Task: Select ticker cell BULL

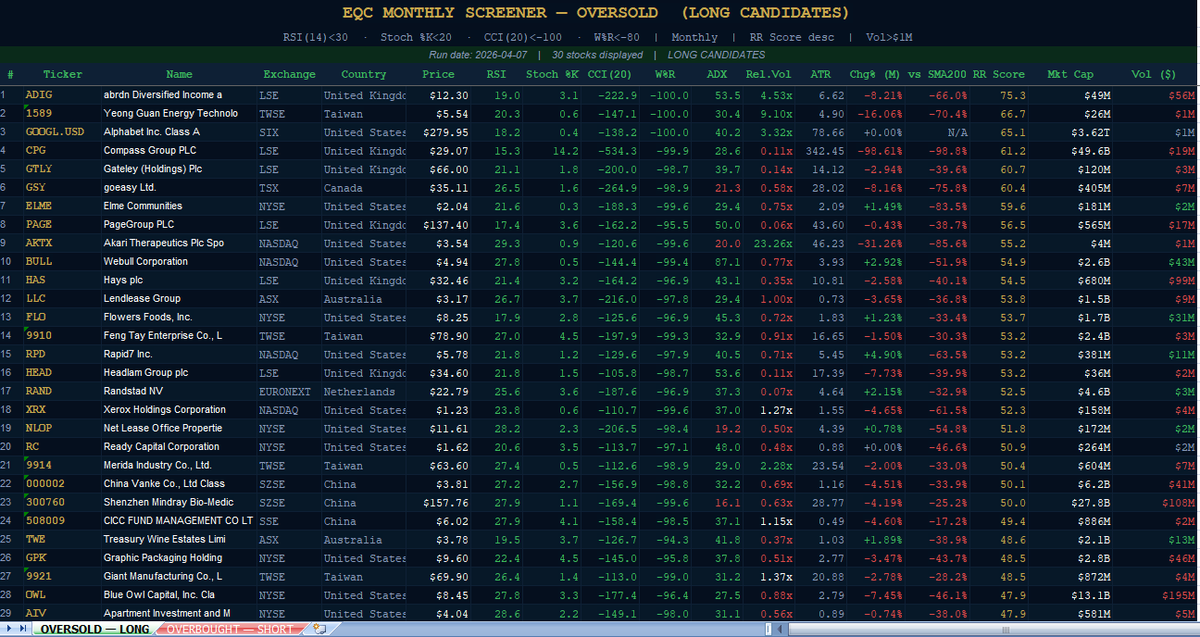Action: click(60, 261)
